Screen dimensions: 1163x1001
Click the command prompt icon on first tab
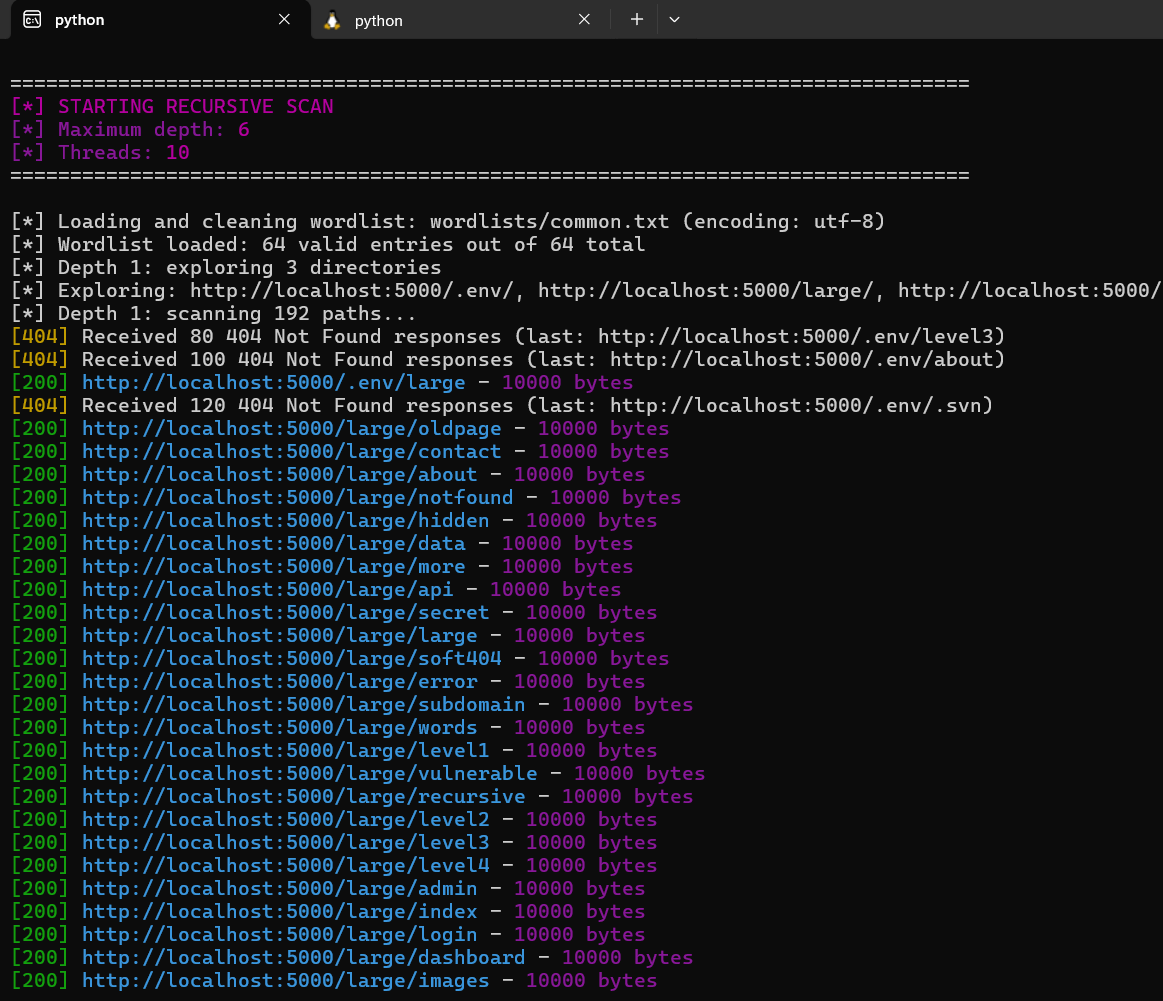[x=32, y=19]
